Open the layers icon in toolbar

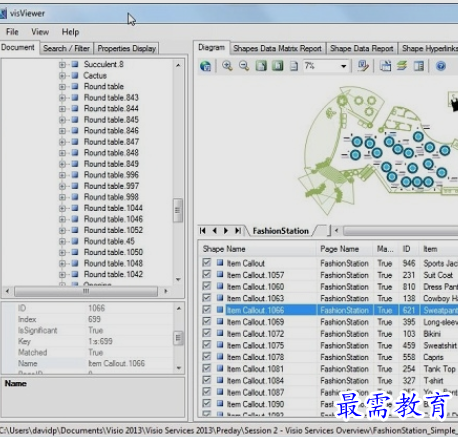(402, 66)
